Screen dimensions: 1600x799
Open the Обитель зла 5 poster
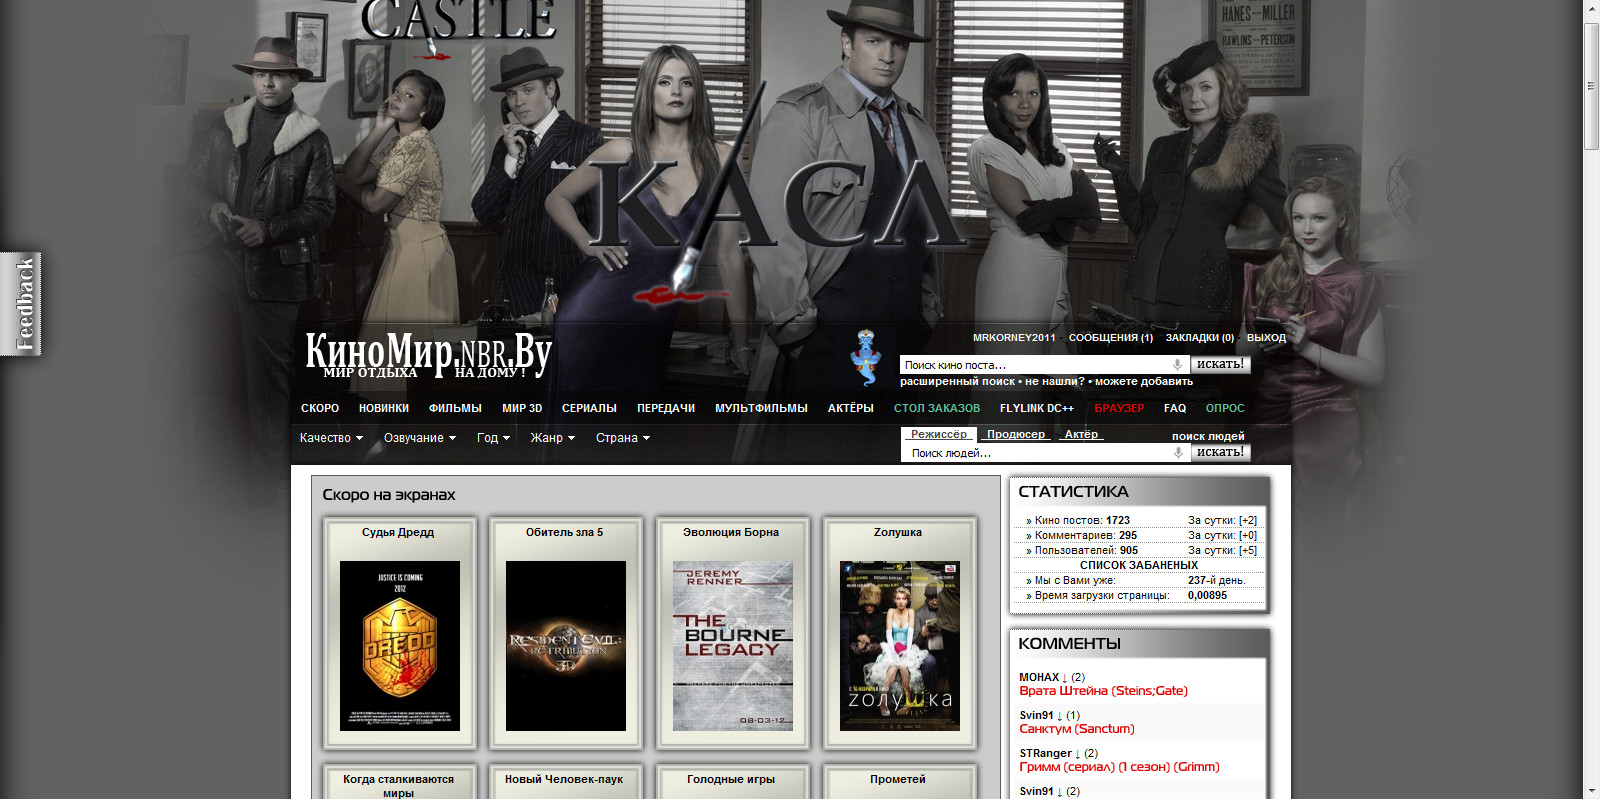566,646
